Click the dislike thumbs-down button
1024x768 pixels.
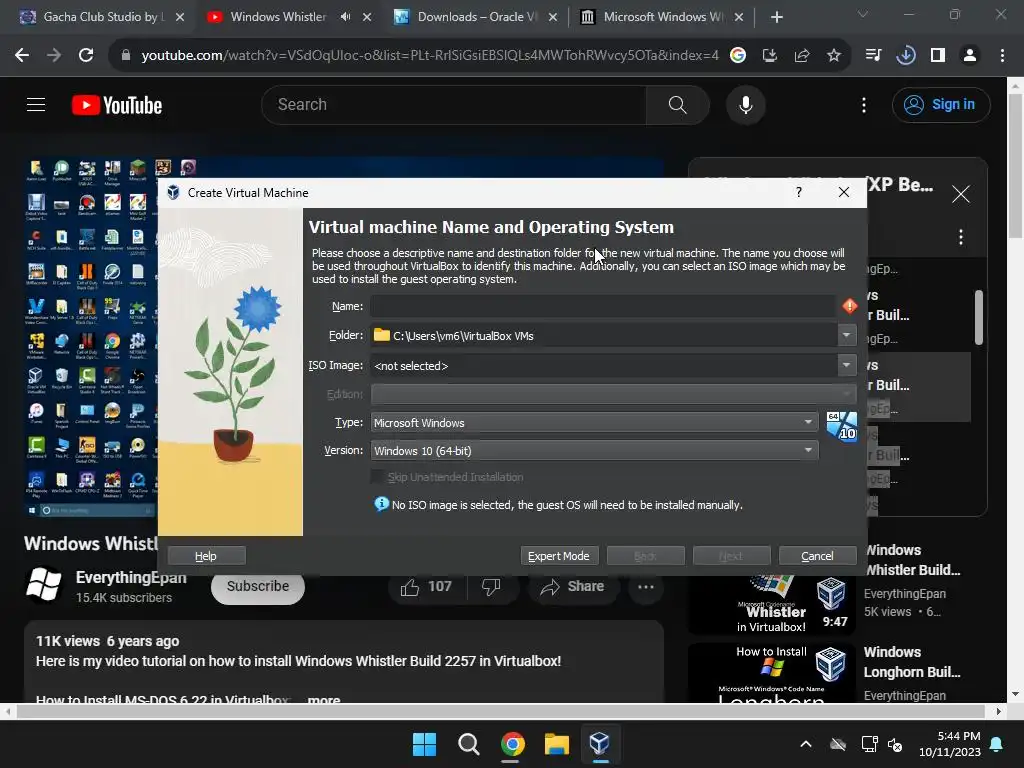click(491, 586)
